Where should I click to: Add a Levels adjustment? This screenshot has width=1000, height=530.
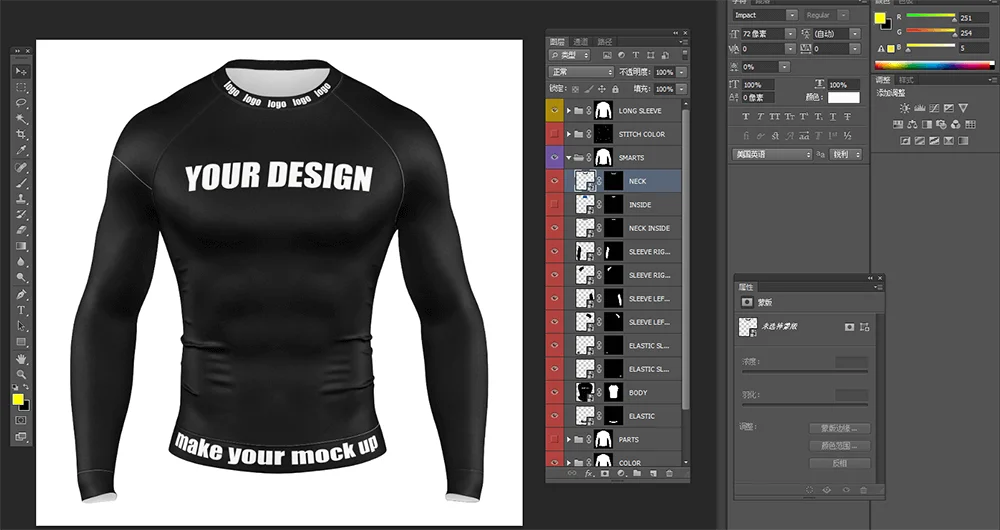919,108
